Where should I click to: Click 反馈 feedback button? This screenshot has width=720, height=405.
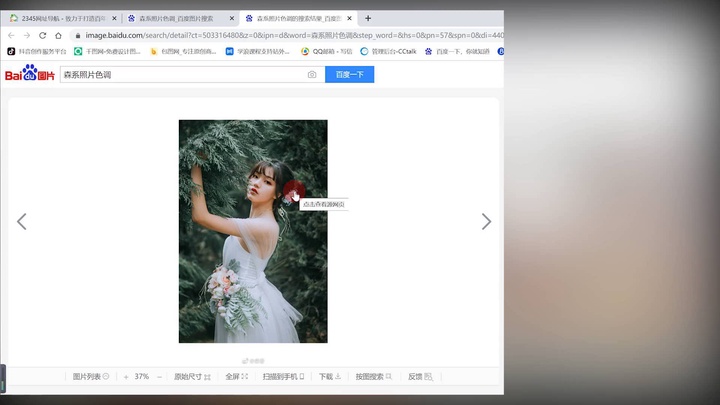coord(420,377)
